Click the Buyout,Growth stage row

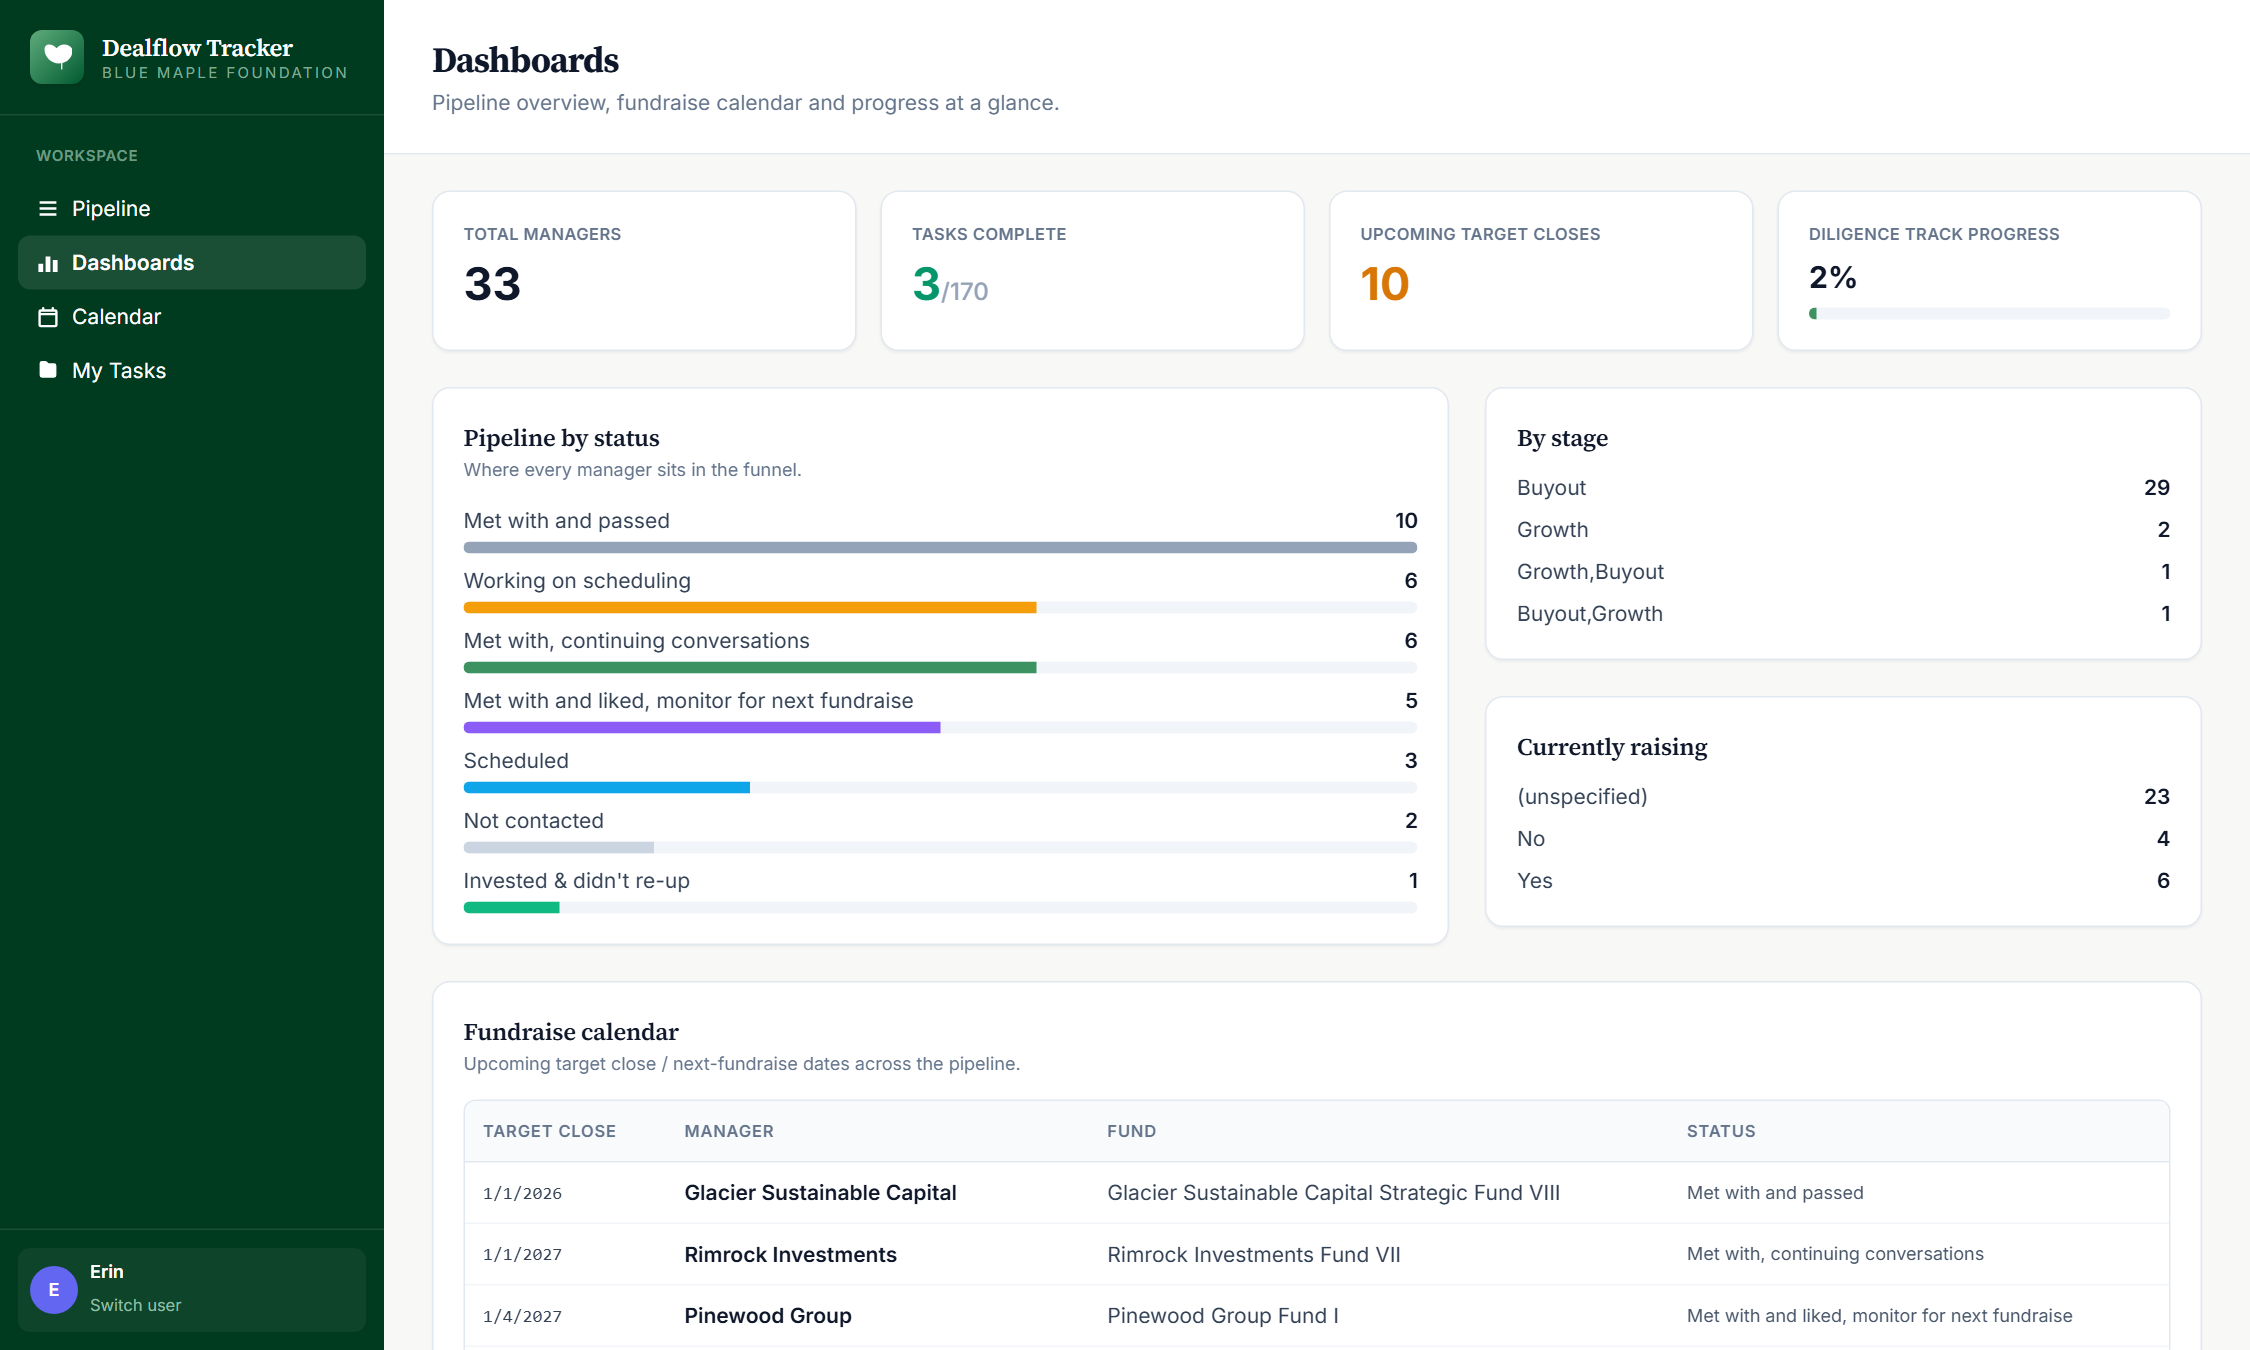(x=1843, y=614)
